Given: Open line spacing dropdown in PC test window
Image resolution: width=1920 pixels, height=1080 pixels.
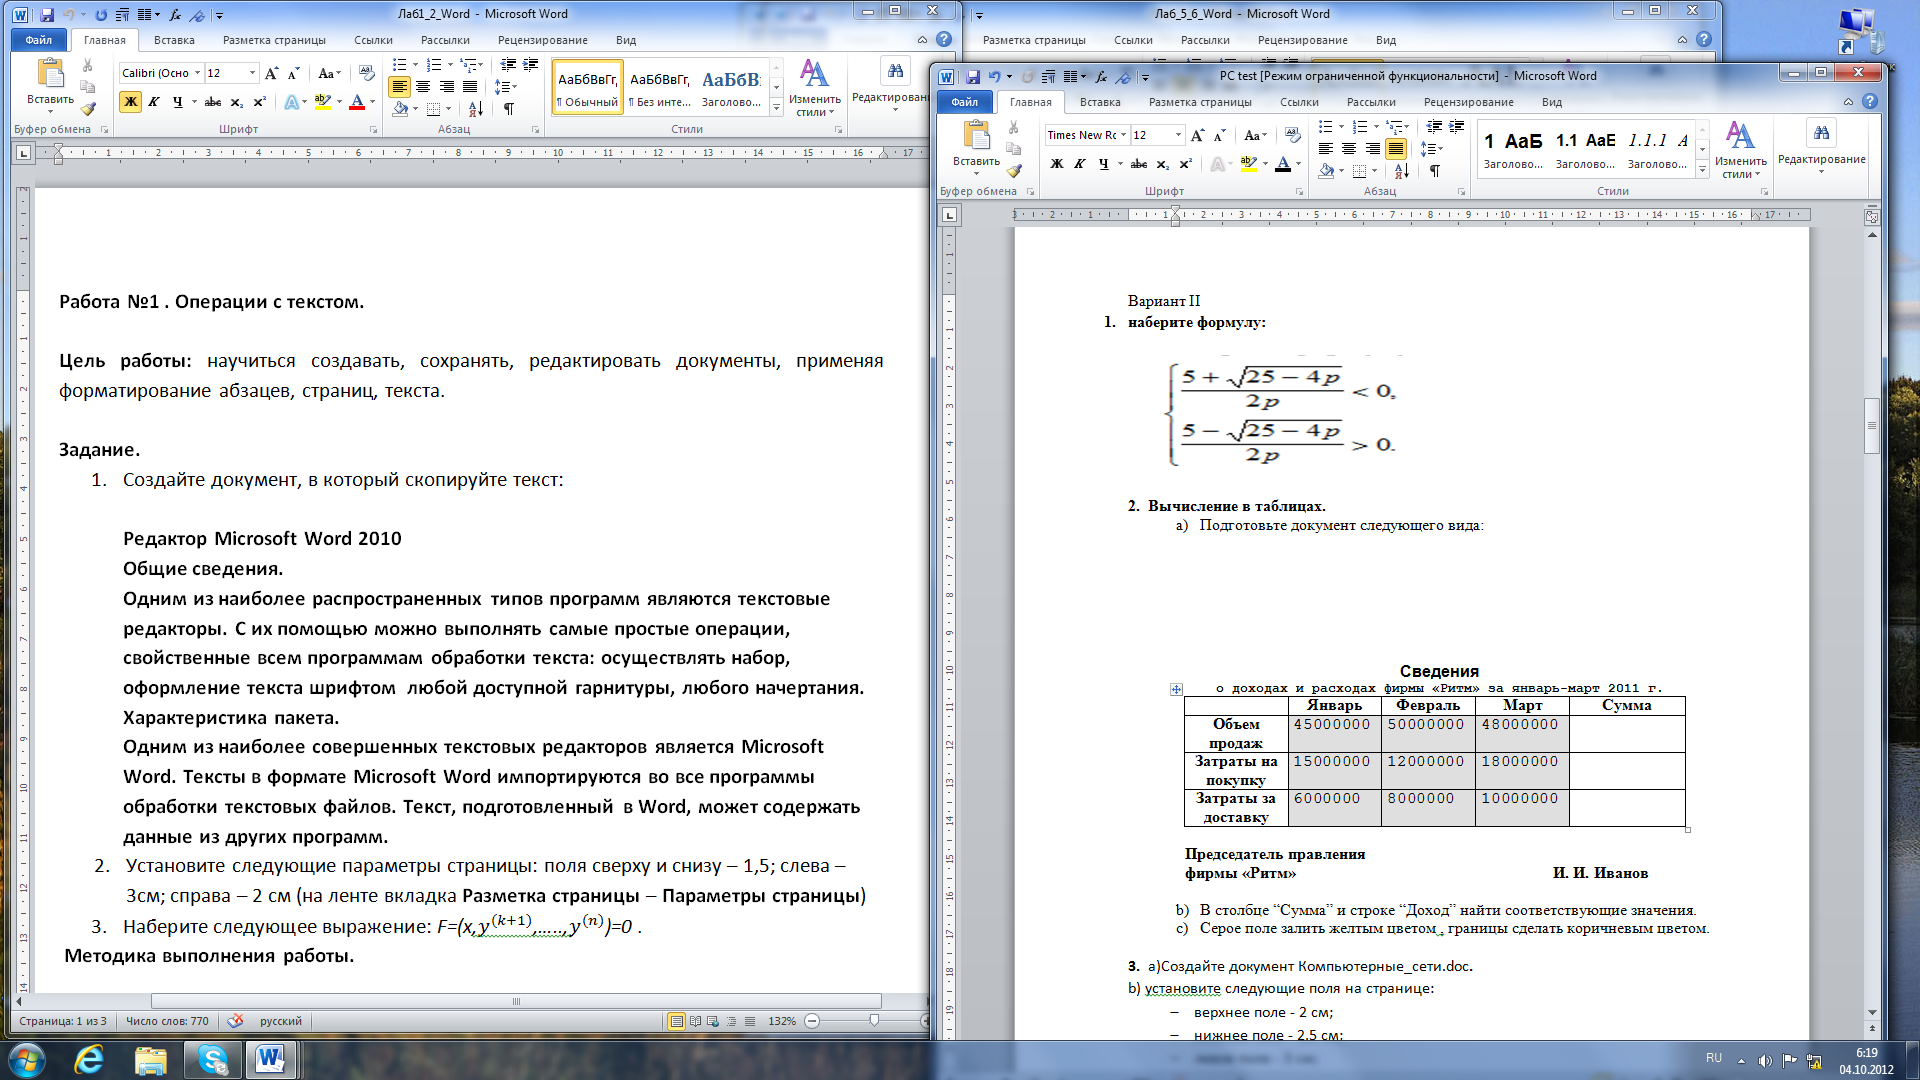Looking at the screenshot, I should (x=1432, y=149).
